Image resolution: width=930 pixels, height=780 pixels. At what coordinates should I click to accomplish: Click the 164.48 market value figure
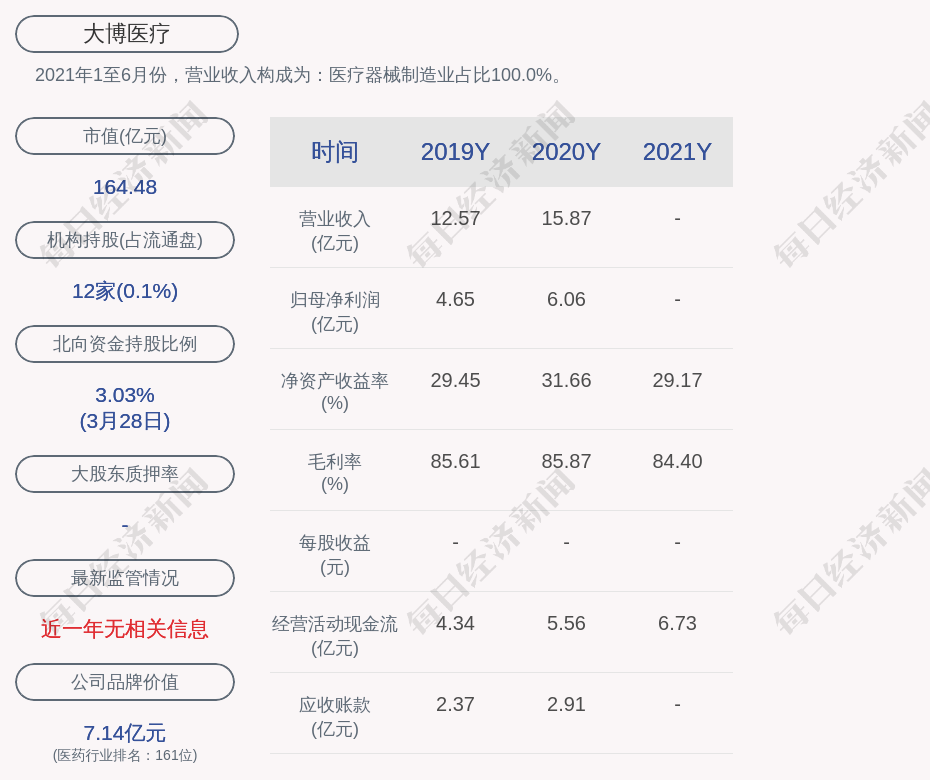pos(125,187)
